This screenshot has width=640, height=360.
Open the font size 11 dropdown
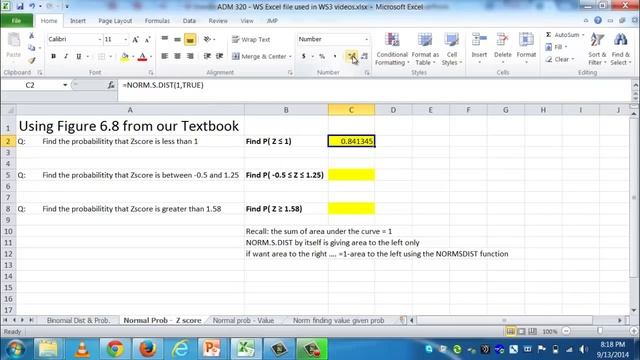pyautogui.click(x=125, y=40)
